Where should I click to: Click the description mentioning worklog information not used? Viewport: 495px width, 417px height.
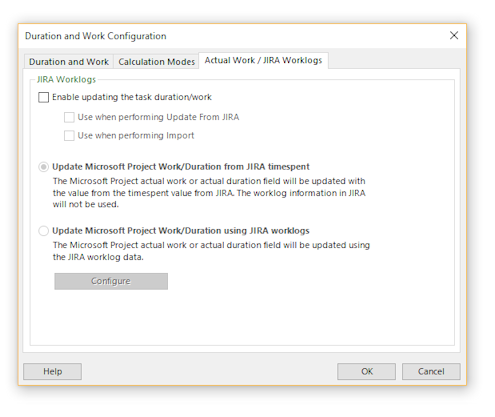coord(209,193)
